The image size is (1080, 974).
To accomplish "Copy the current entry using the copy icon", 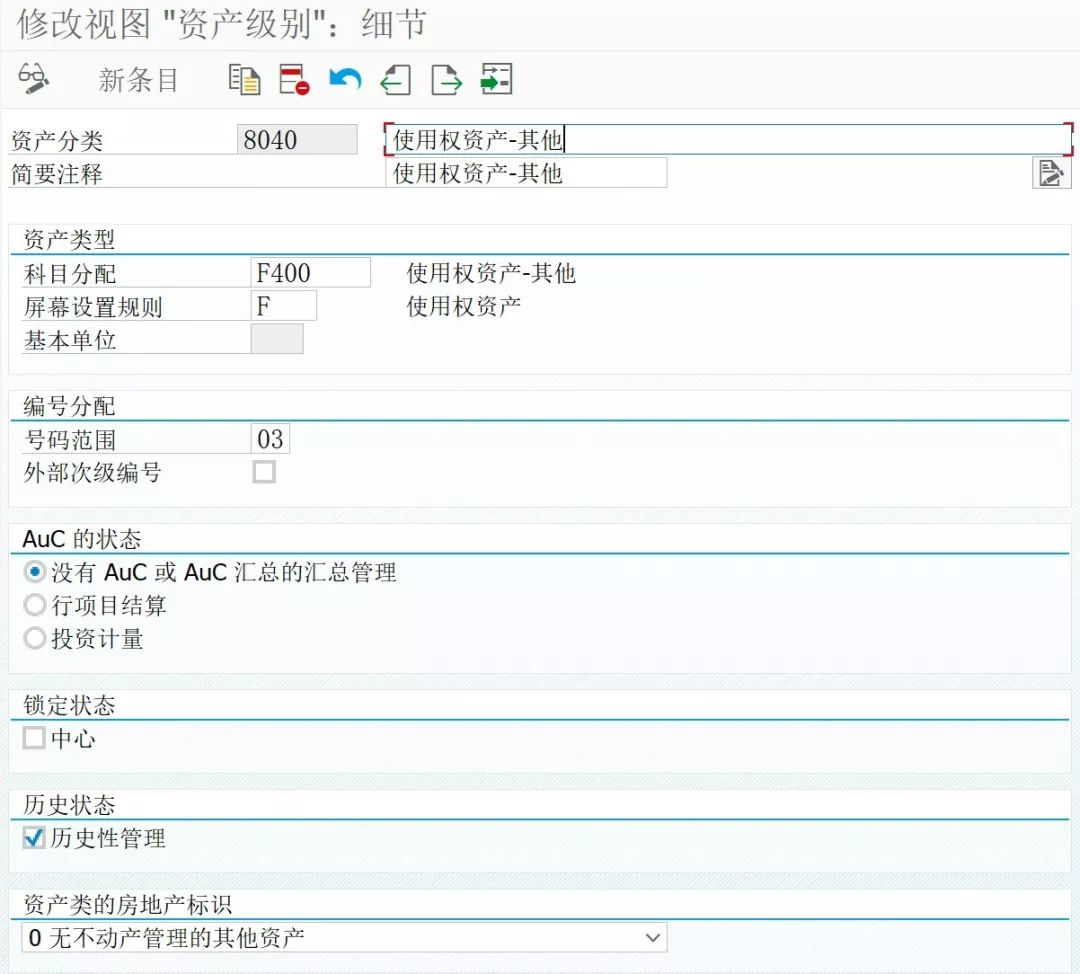I will (243, 78).
